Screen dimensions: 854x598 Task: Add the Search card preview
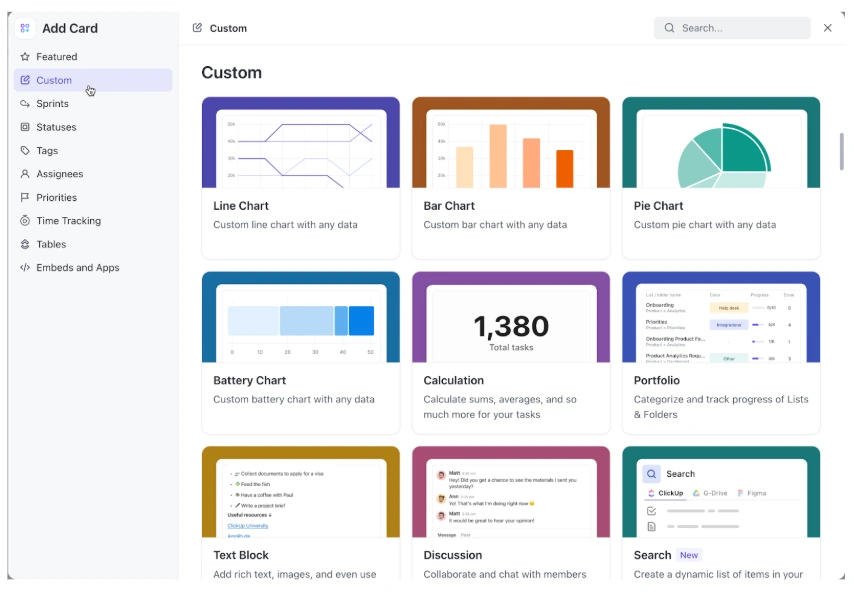(721, 492)
